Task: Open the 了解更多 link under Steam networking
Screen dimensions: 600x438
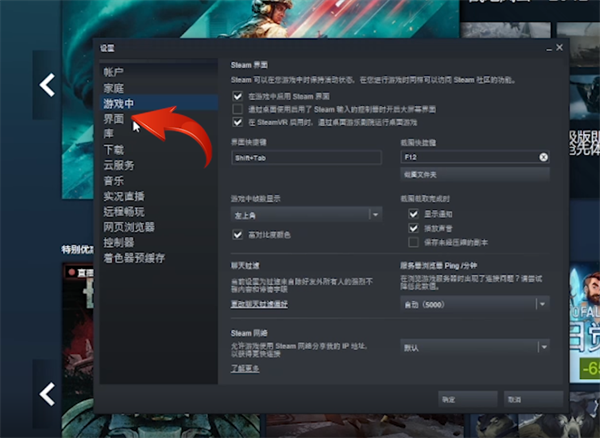Action: click(245, 368)
